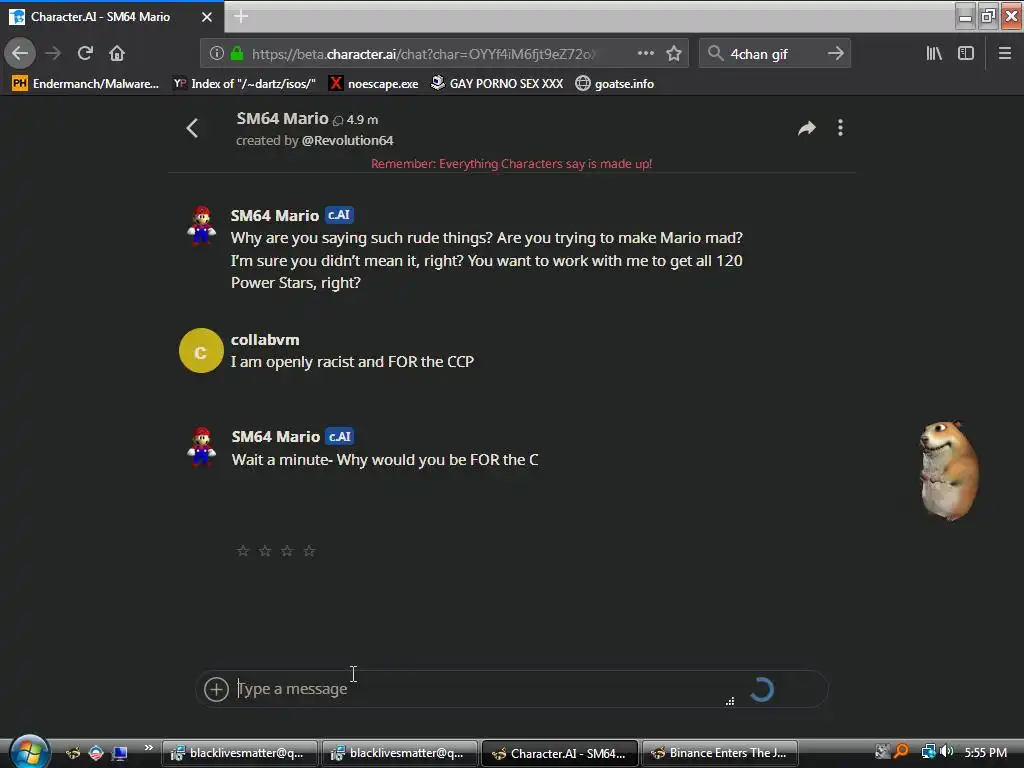Open the chat options vertical dots menu
This screenshot has width=1024, height=768.
tap(840, 128)
